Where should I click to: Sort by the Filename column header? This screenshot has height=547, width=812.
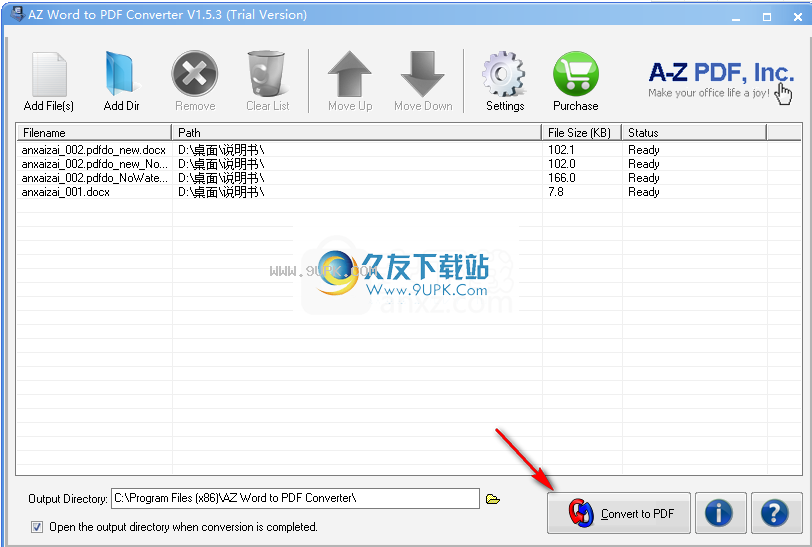click(x=94, y=133)
